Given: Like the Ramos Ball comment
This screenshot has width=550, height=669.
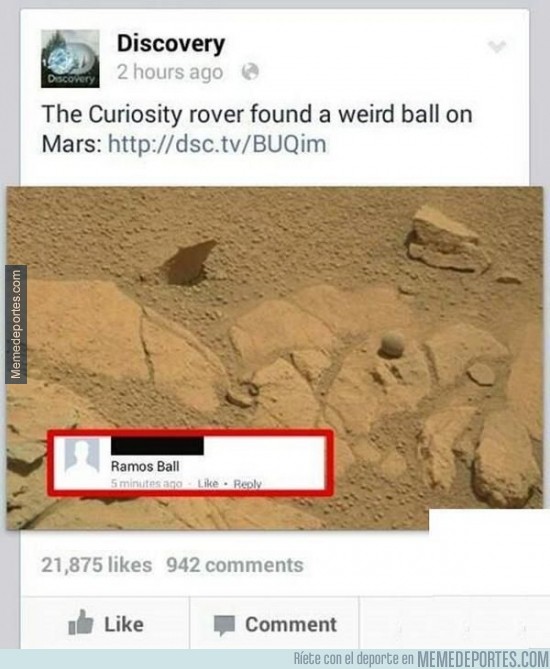Looking at the screenshot, I should tap(208, 483).
